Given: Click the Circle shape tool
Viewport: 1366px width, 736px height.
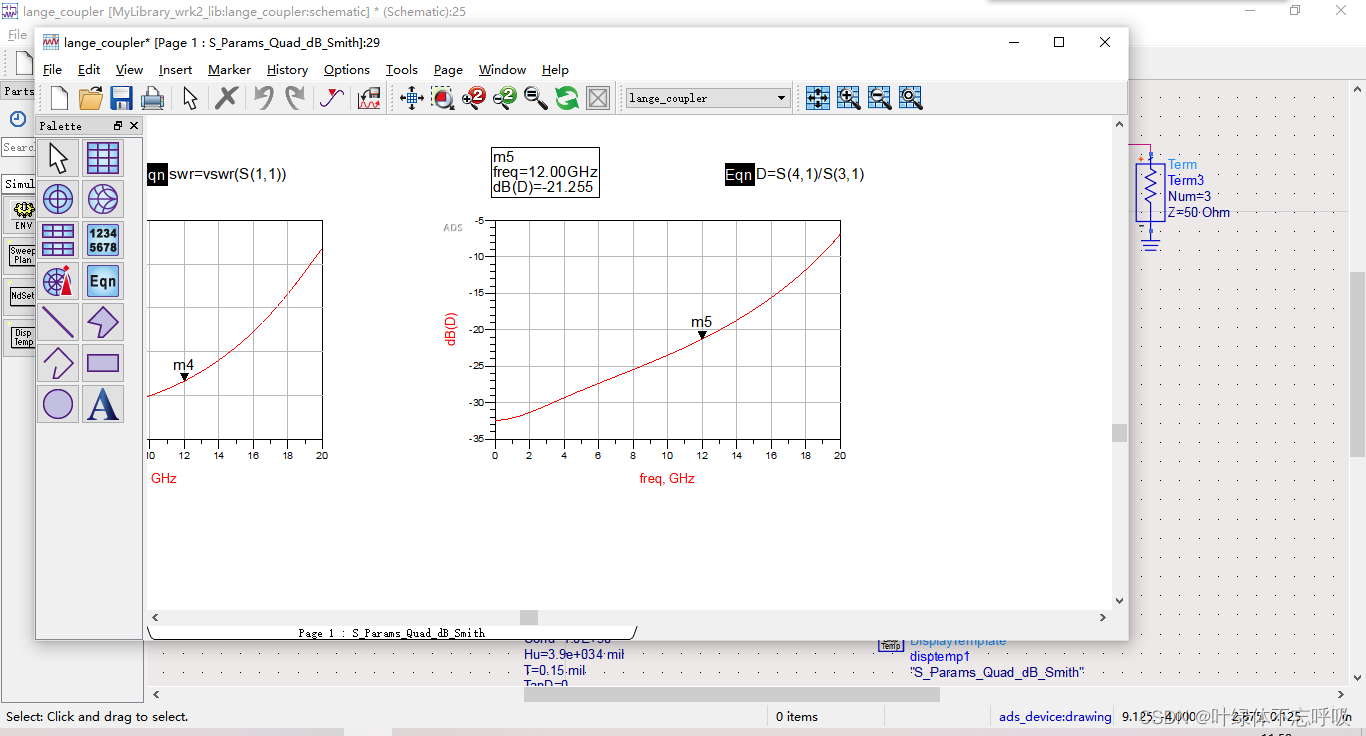Looking at the screenshot, I should pyautogui.click(x=58, y=404).
